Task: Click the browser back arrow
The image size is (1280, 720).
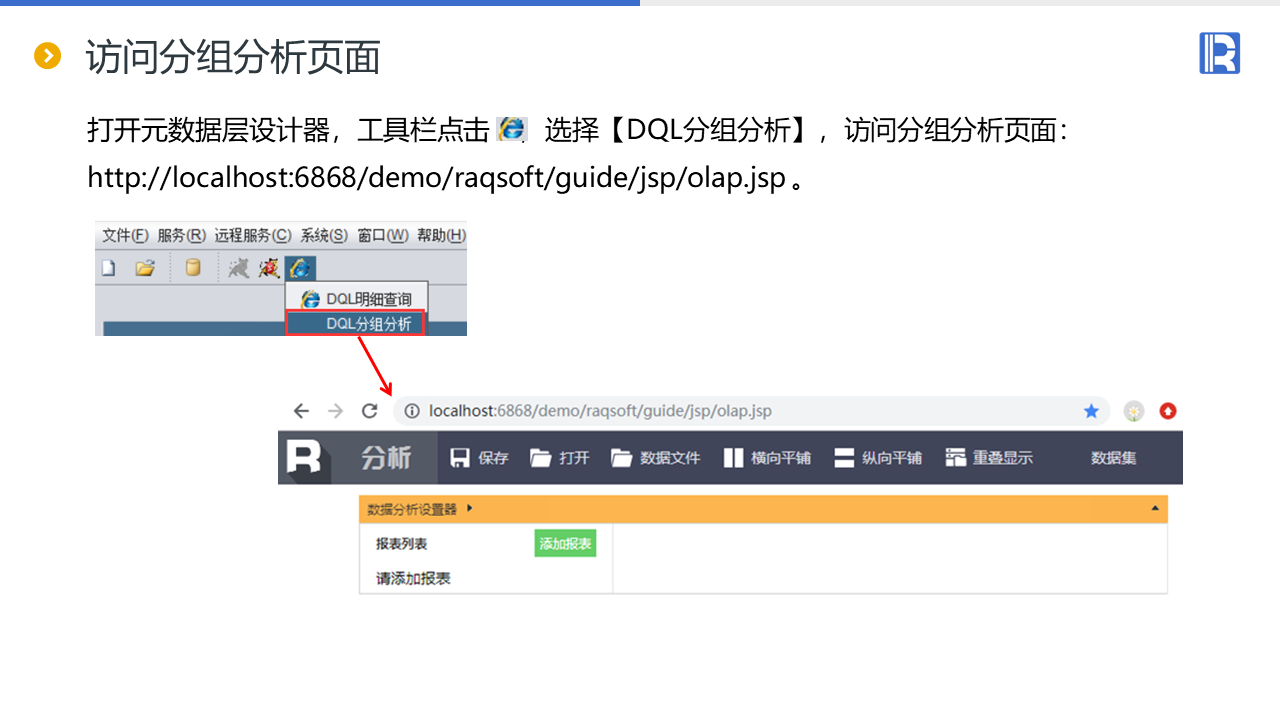Action: point(301,411)
